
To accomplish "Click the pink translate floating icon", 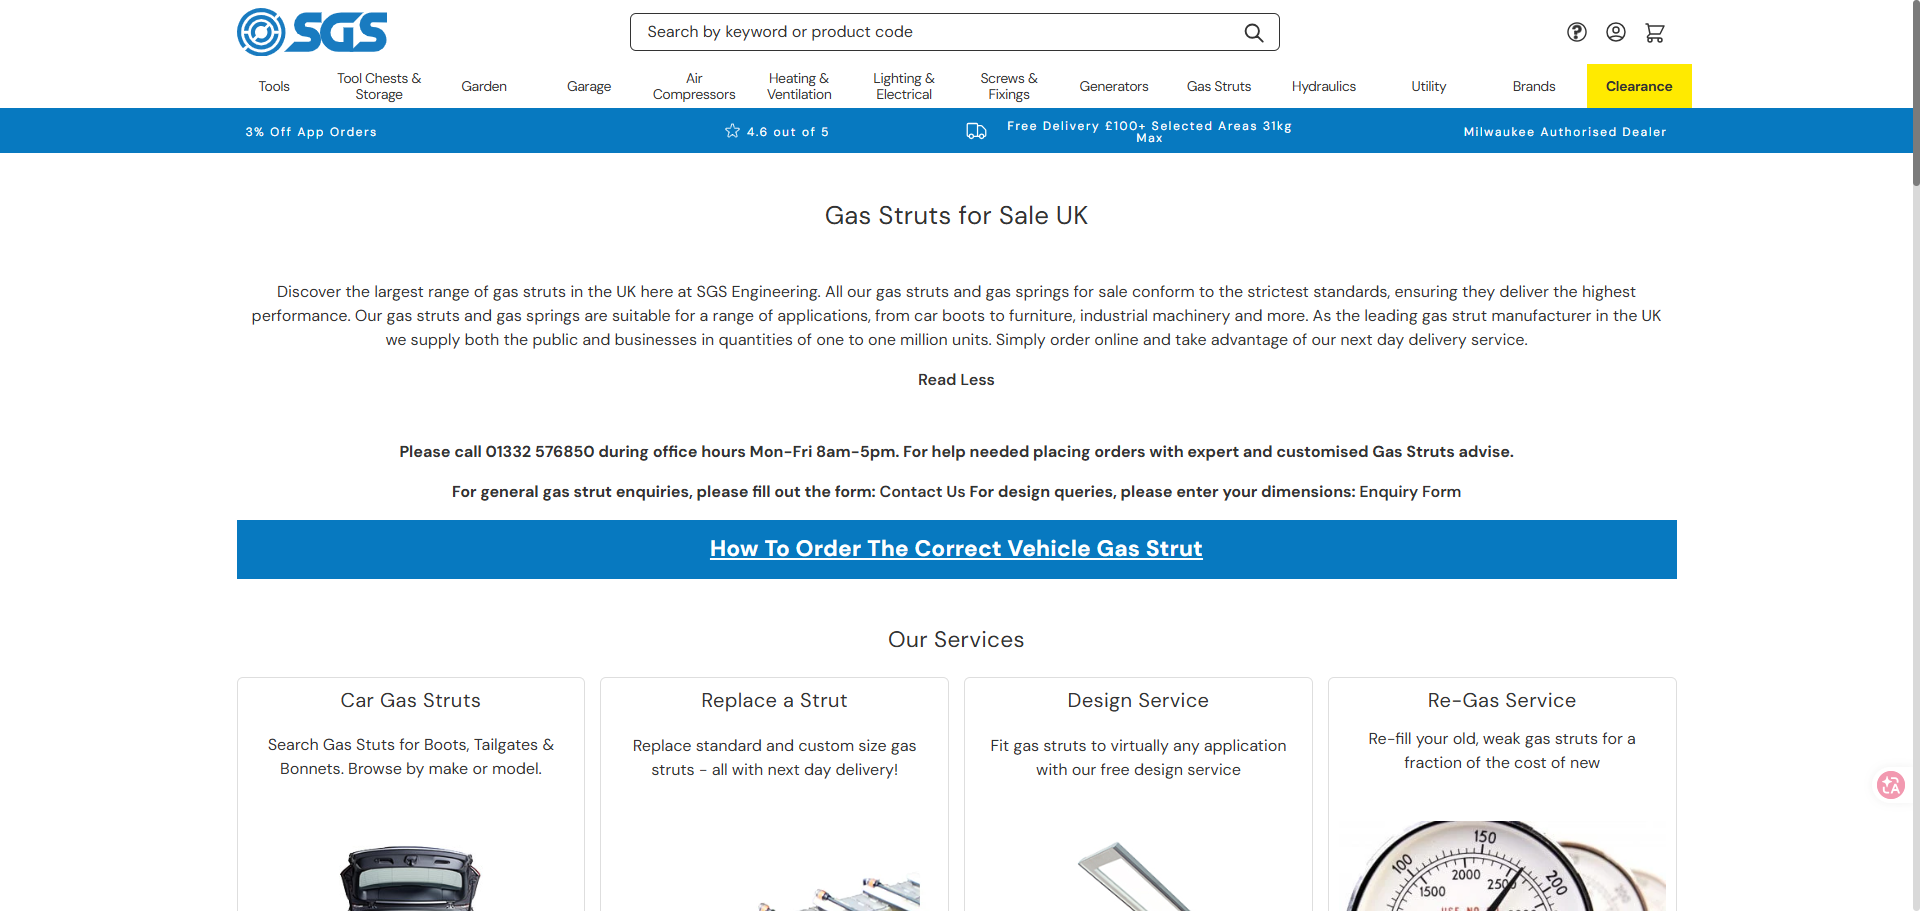I will click(x=1890, y=785).
